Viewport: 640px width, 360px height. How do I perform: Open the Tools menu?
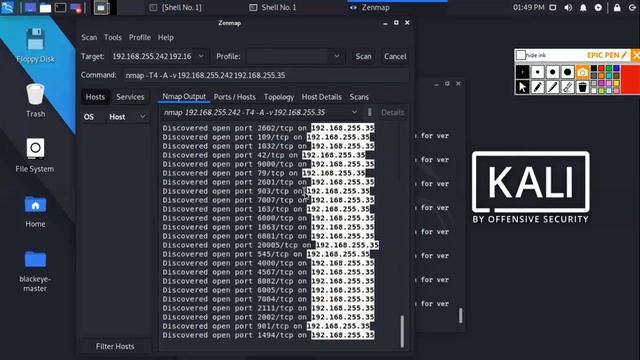click(x=113, y=37)
